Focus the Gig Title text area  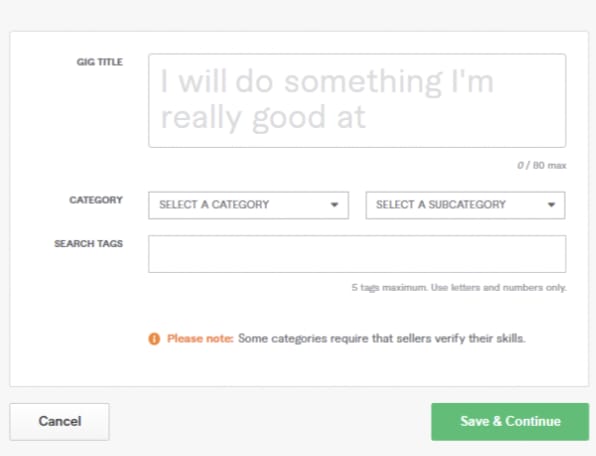(357, 101)
